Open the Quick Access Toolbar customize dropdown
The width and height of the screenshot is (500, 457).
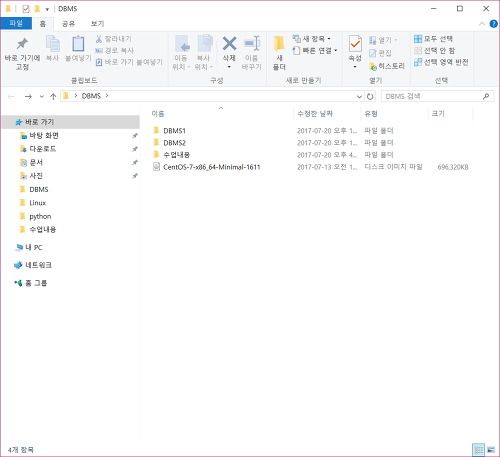coord(47,9)
